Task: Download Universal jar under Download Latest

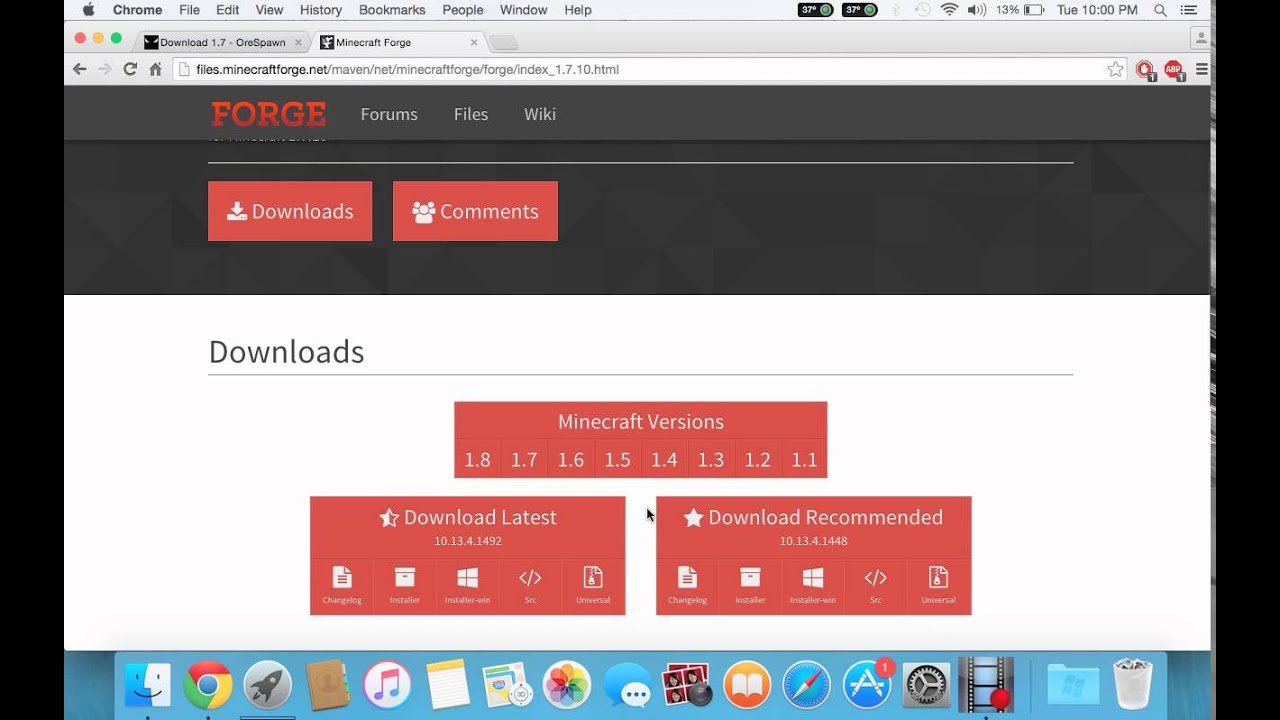Action: (x=593, y=586)
